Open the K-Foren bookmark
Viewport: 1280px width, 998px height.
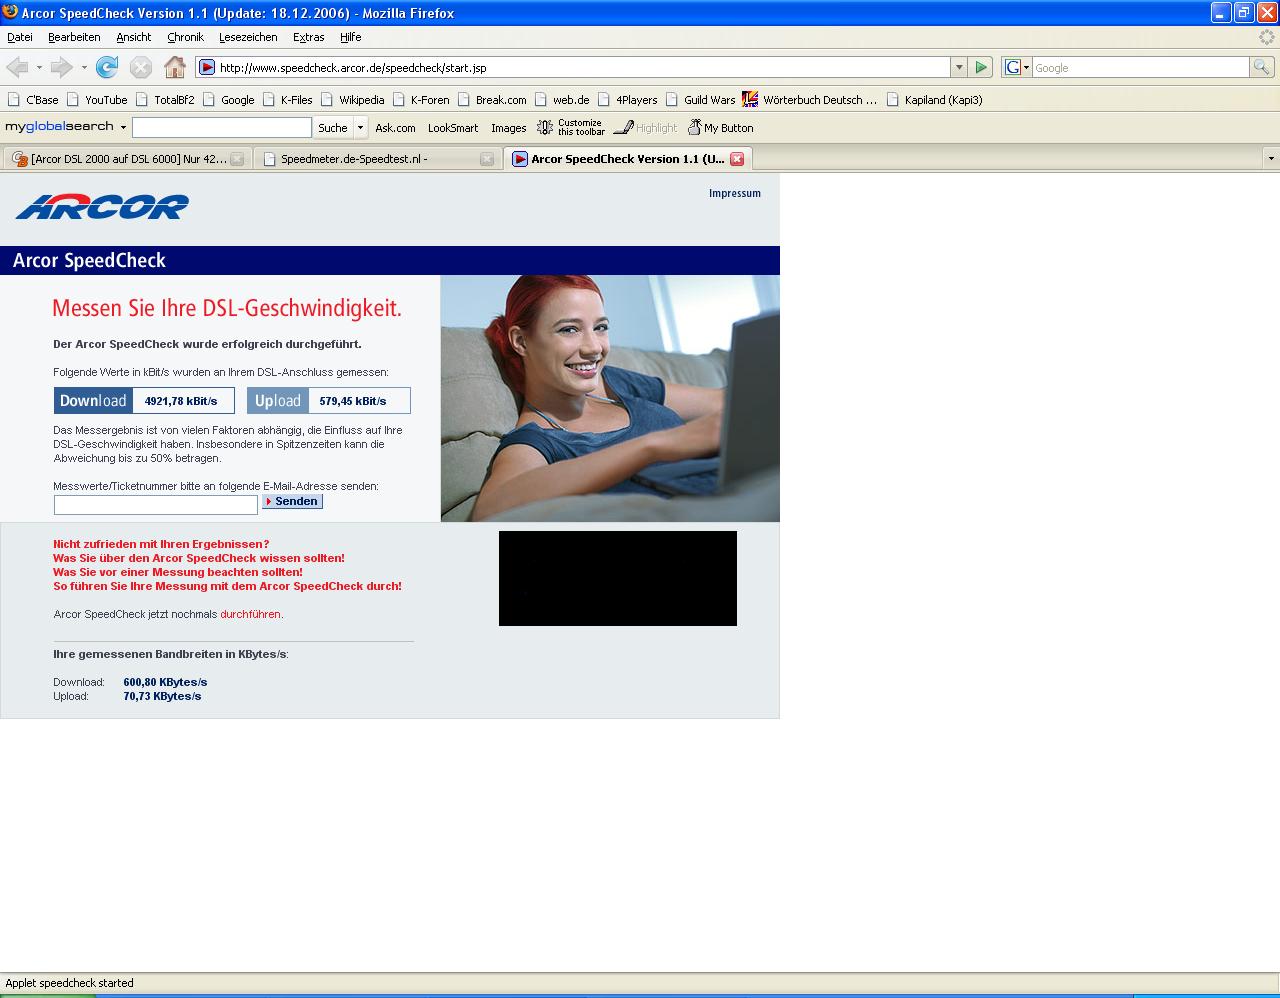coord(421,100)
